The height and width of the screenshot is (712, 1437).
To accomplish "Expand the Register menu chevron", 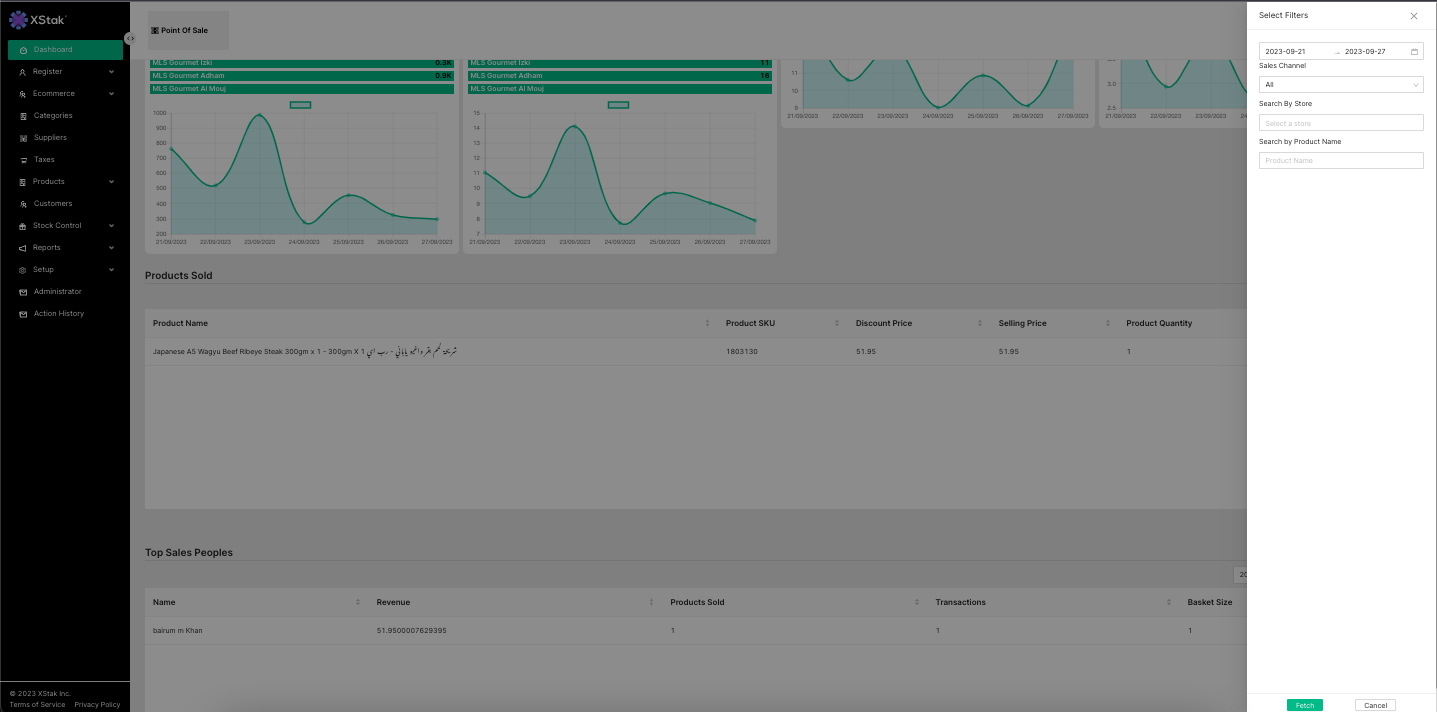I will pos(112,72).
